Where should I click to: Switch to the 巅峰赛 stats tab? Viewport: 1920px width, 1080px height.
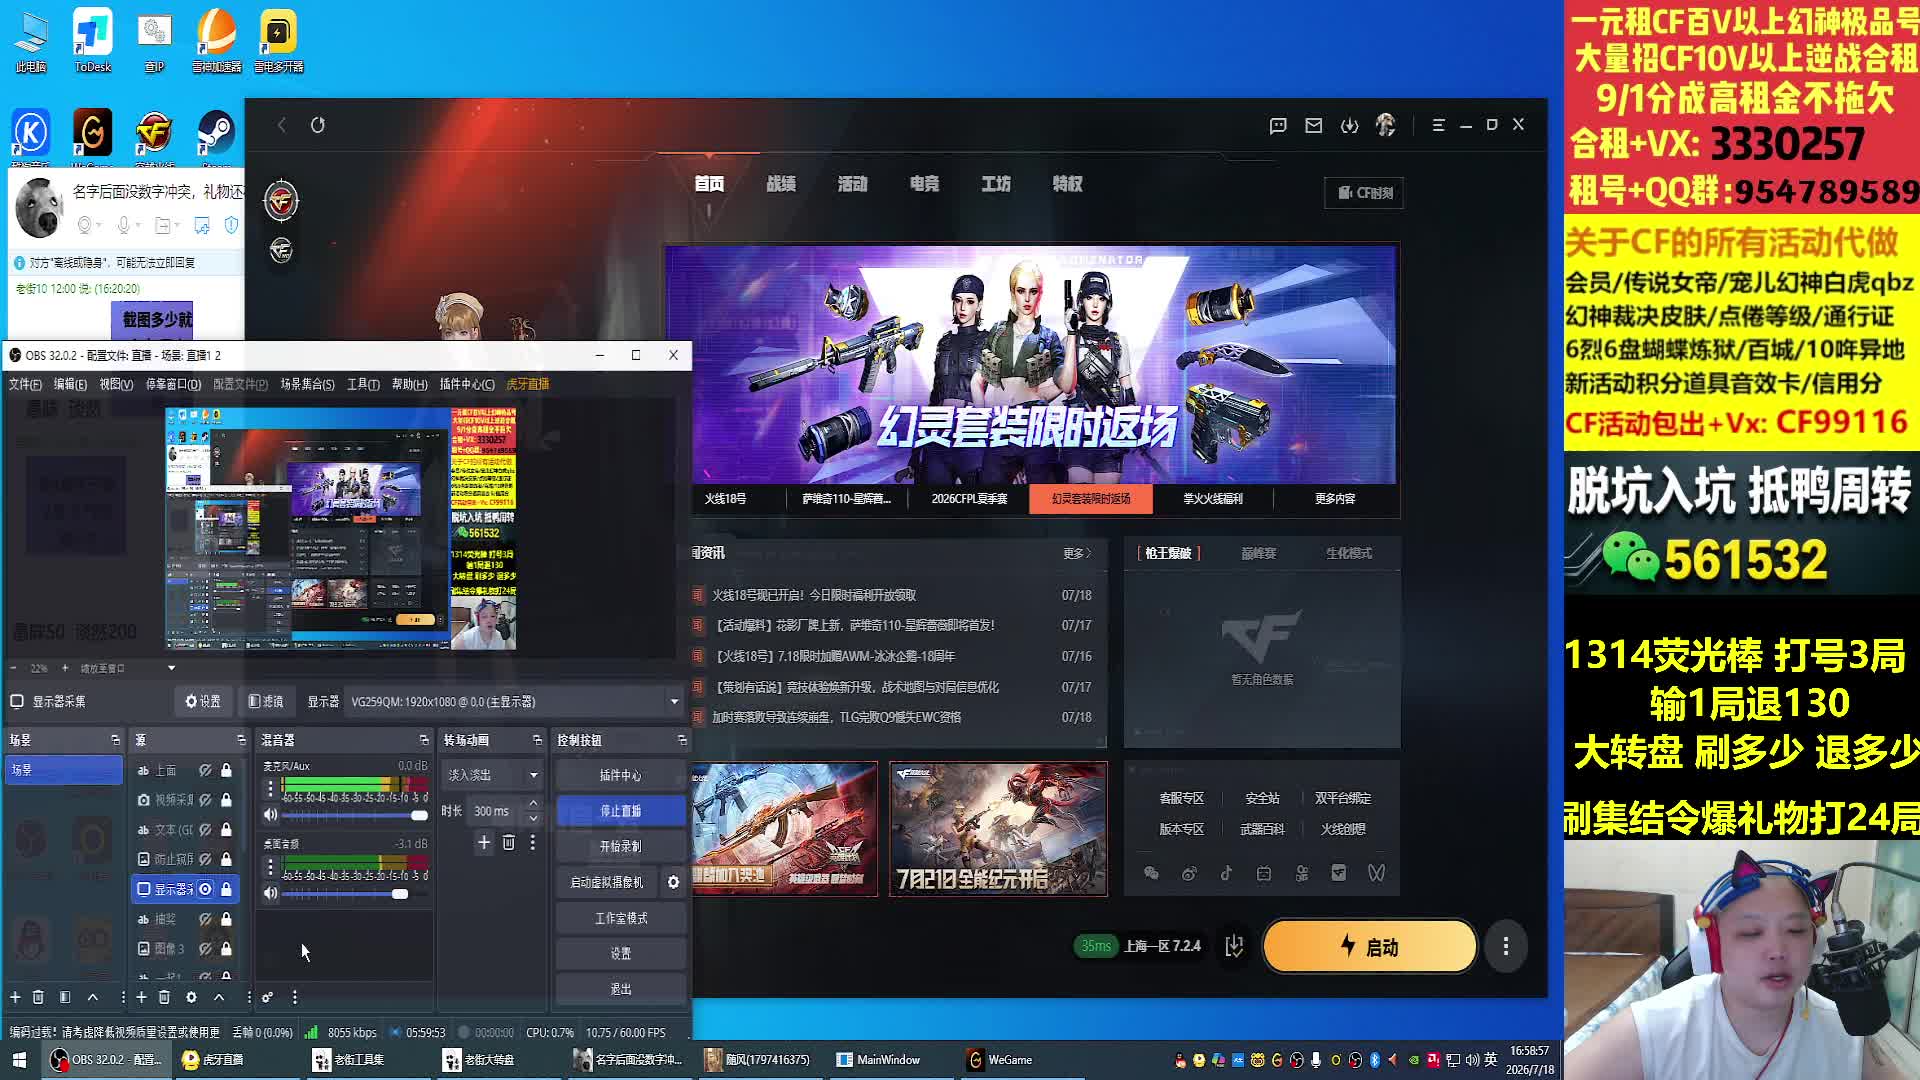[1258, 553]
